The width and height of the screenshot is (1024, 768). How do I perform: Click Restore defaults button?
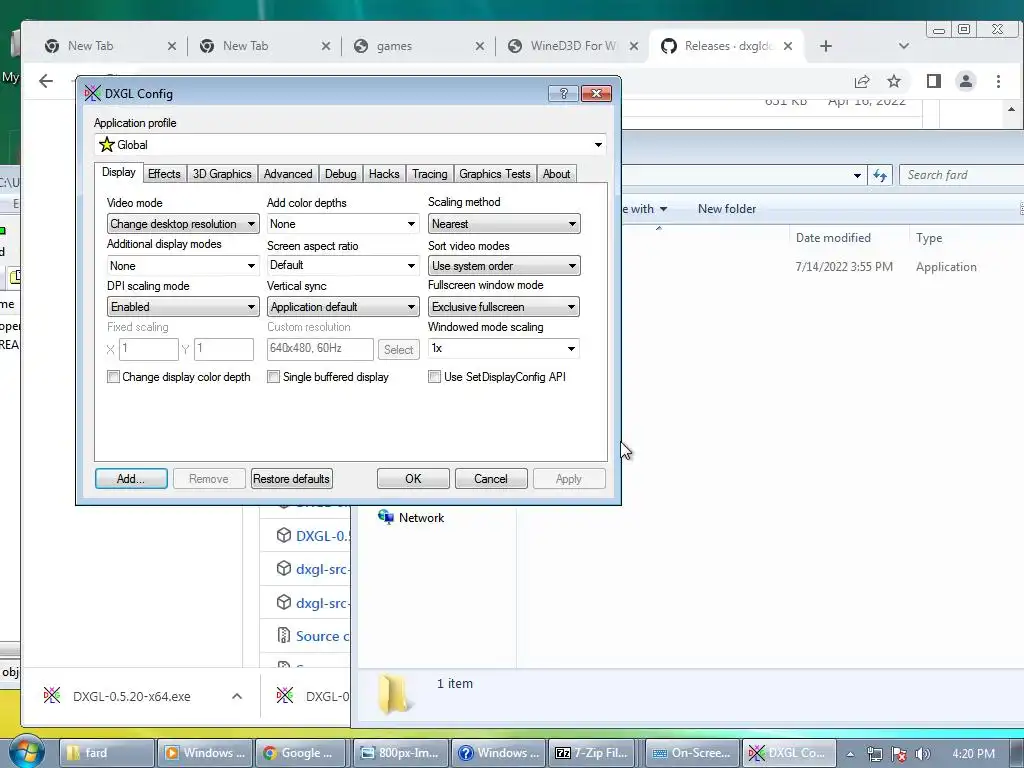[291, 479]
